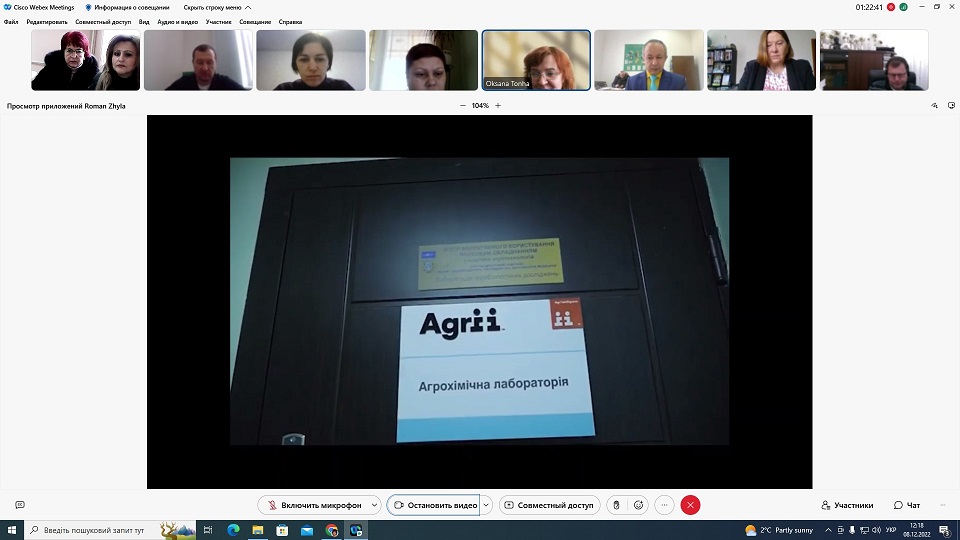Open the Windows Start menu
960x540 pixels.
[12, 530]
